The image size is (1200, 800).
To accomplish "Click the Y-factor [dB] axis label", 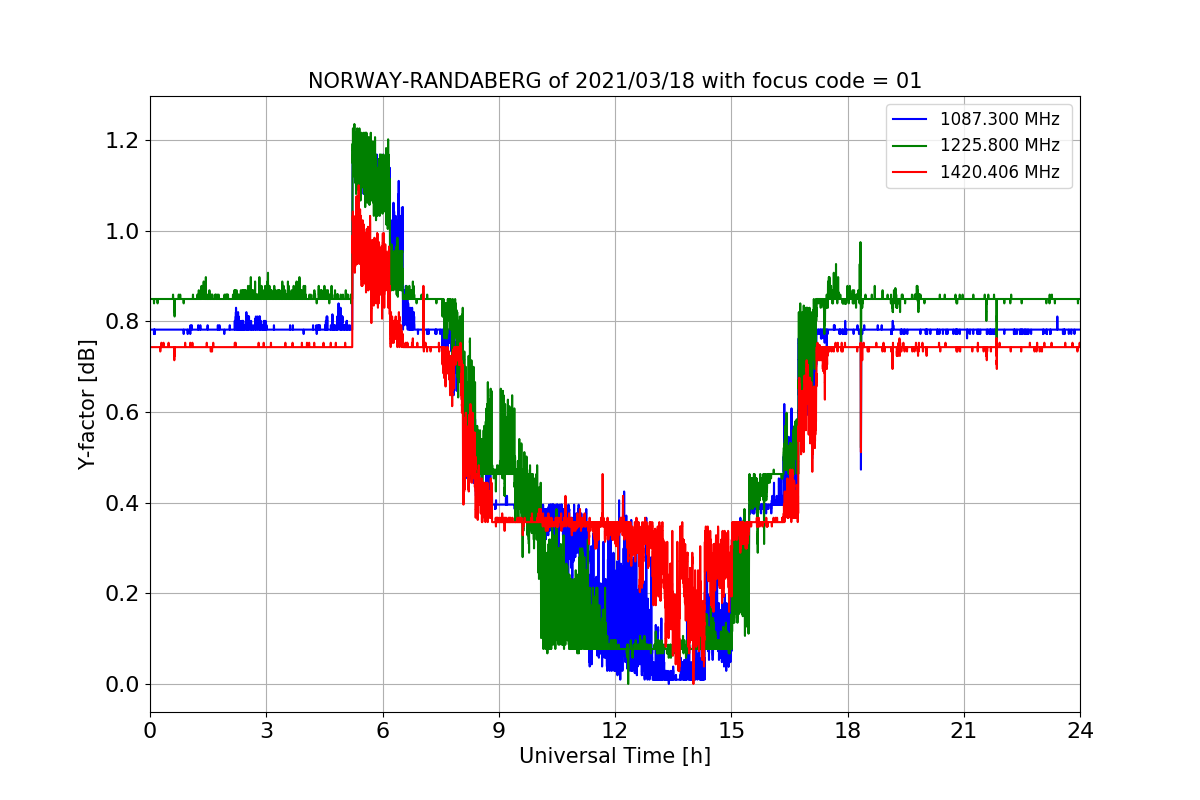I will click(x=88, y=404).
